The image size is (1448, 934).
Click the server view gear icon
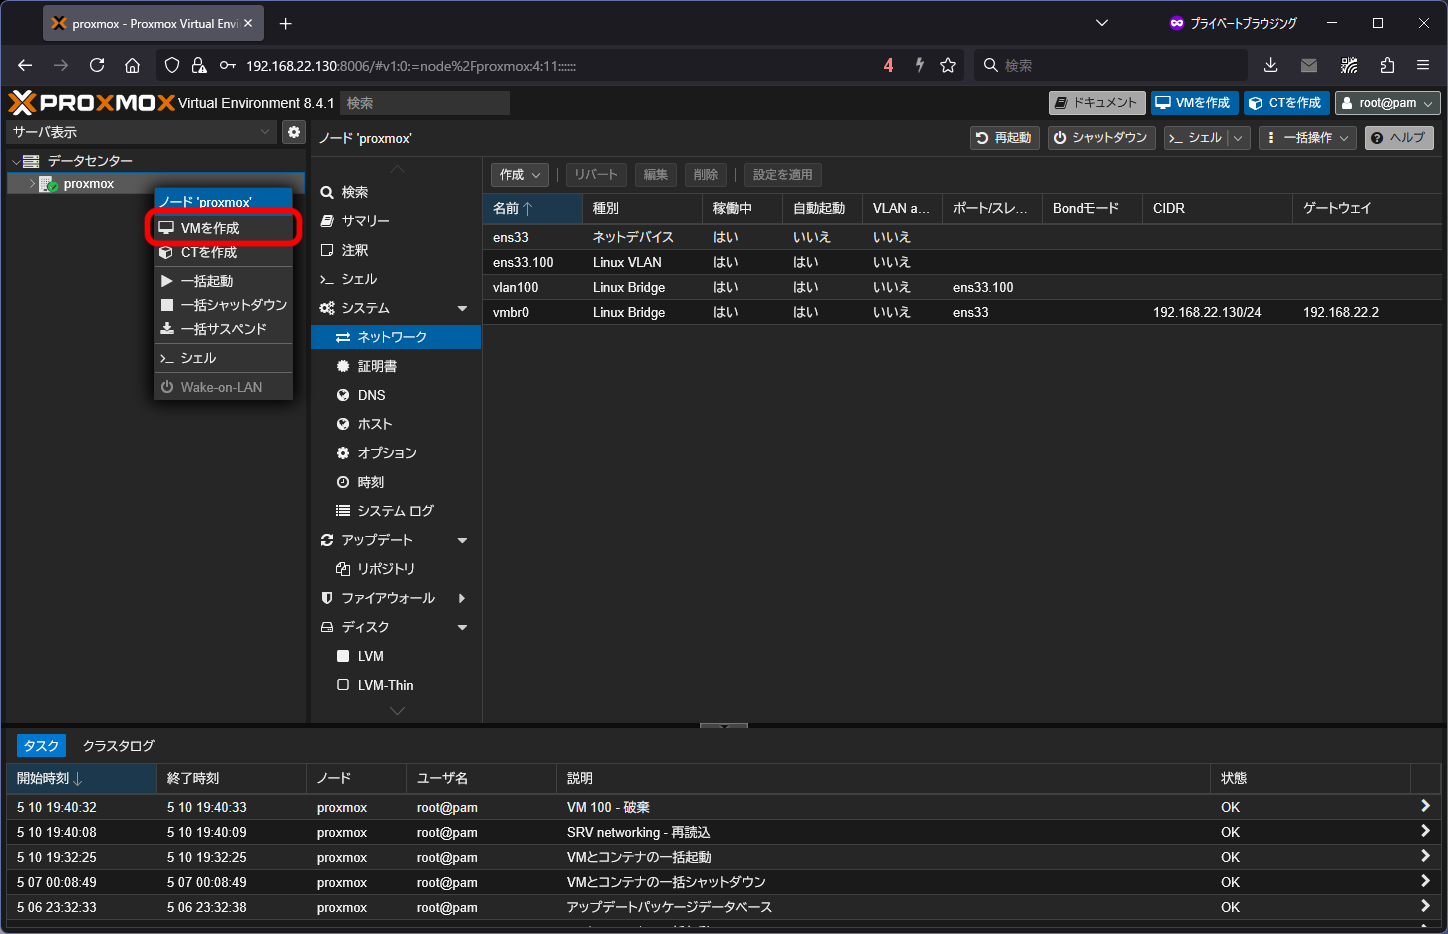coord(293,132)
